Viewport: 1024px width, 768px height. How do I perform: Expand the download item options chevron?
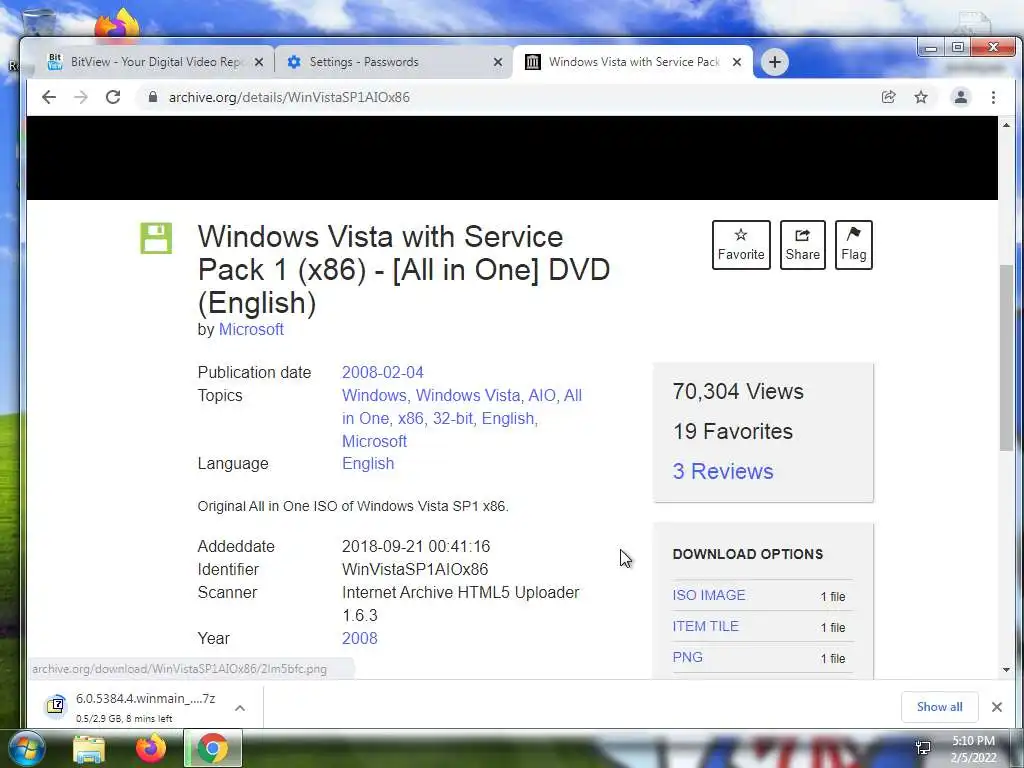(x=240, y=707)
